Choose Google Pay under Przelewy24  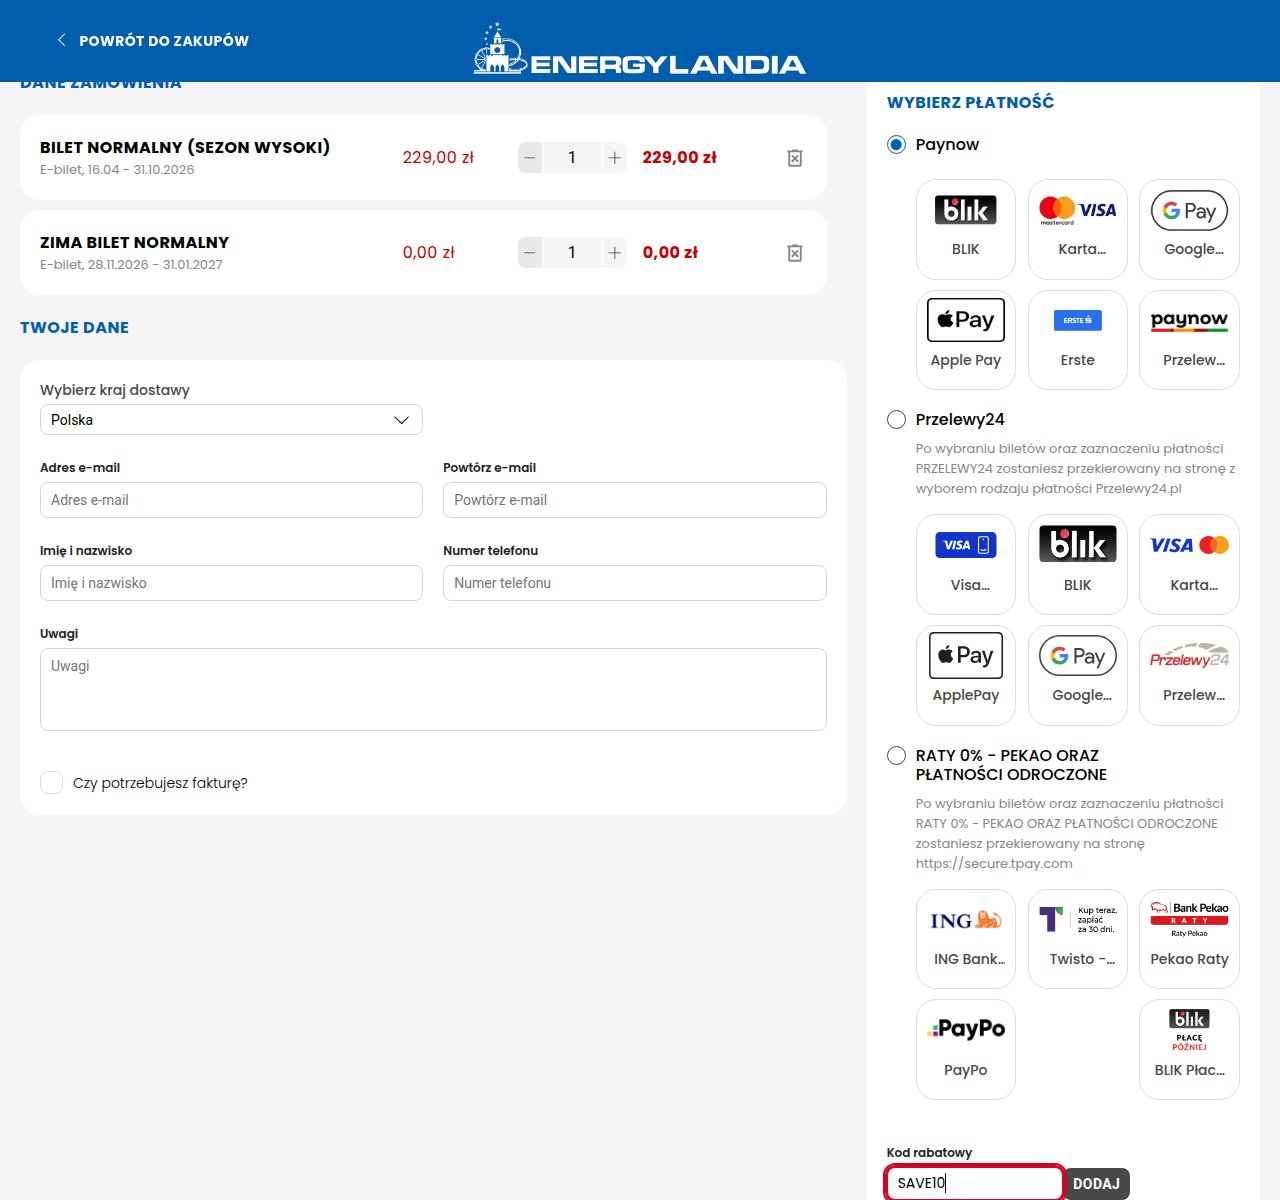coord(1078,675)
